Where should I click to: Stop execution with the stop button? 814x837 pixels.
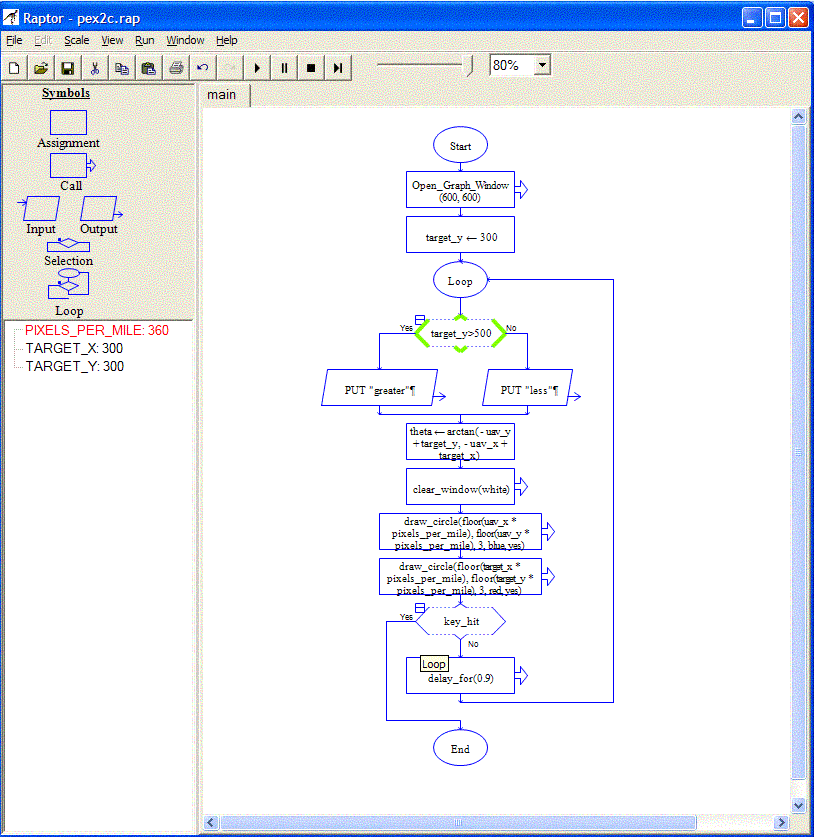pos(311,68)
